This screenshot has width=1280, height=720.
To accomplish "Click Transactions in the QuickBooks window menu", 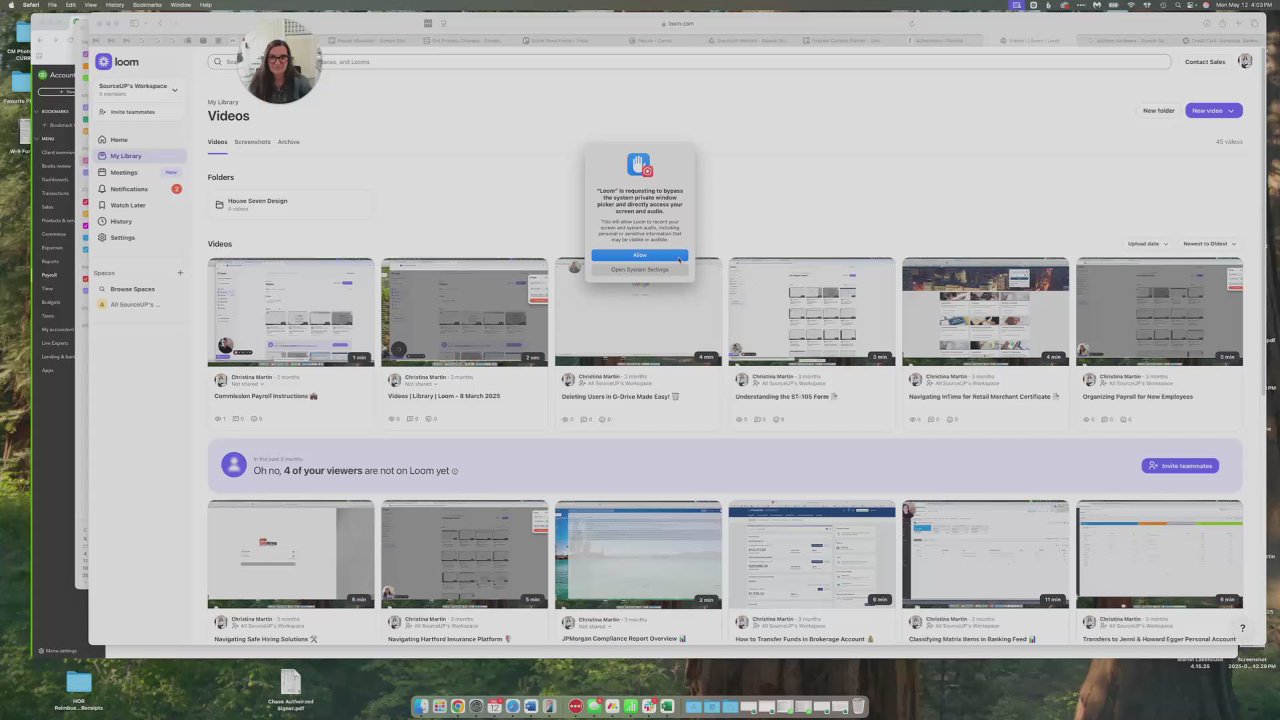I will 55,193.
